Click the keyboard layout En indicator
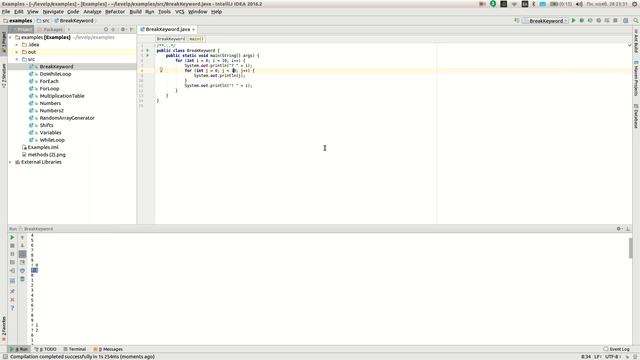 tap(524, 4)
